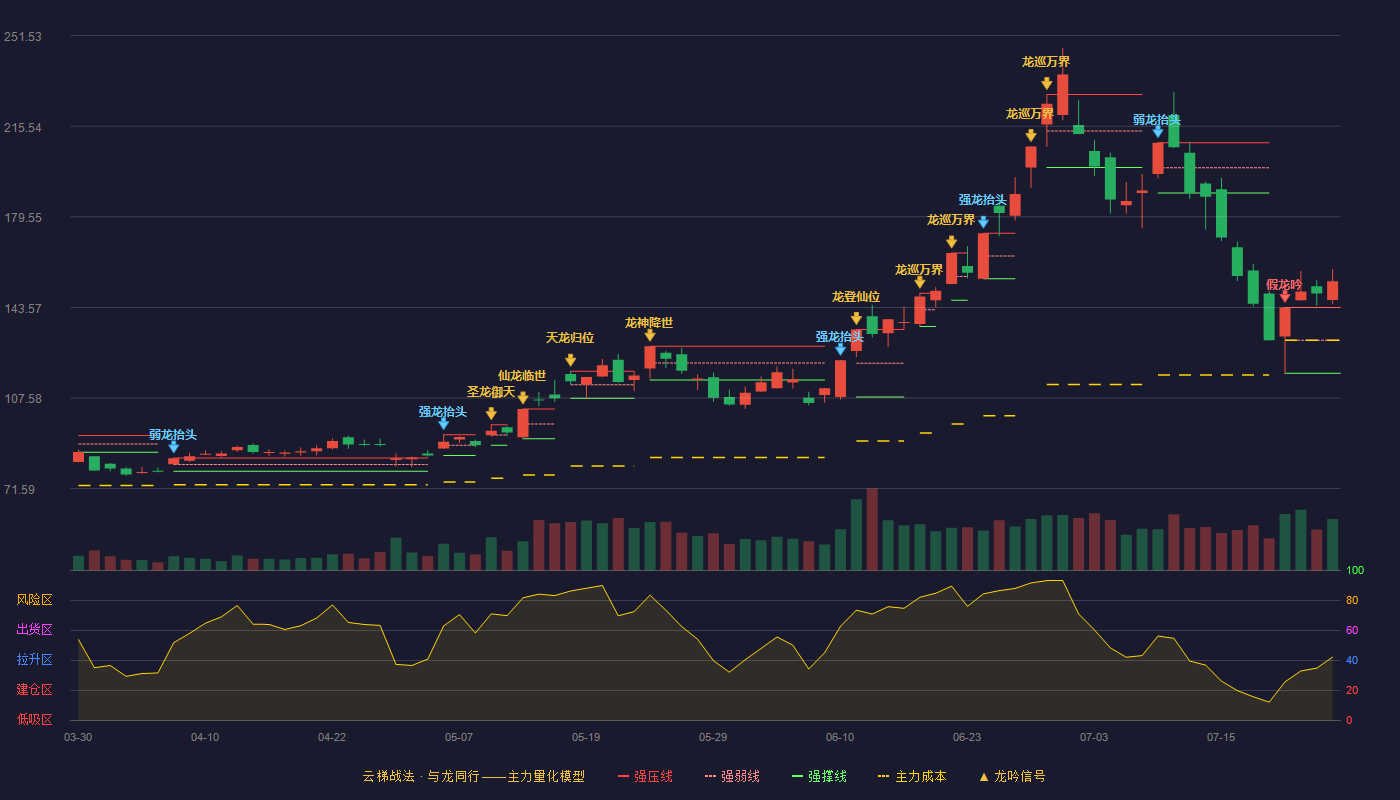Click the red 20 indicator scale value
Image resolution: width=1400 pixels, height=800 pixels.
click(x=1352, y=690)
